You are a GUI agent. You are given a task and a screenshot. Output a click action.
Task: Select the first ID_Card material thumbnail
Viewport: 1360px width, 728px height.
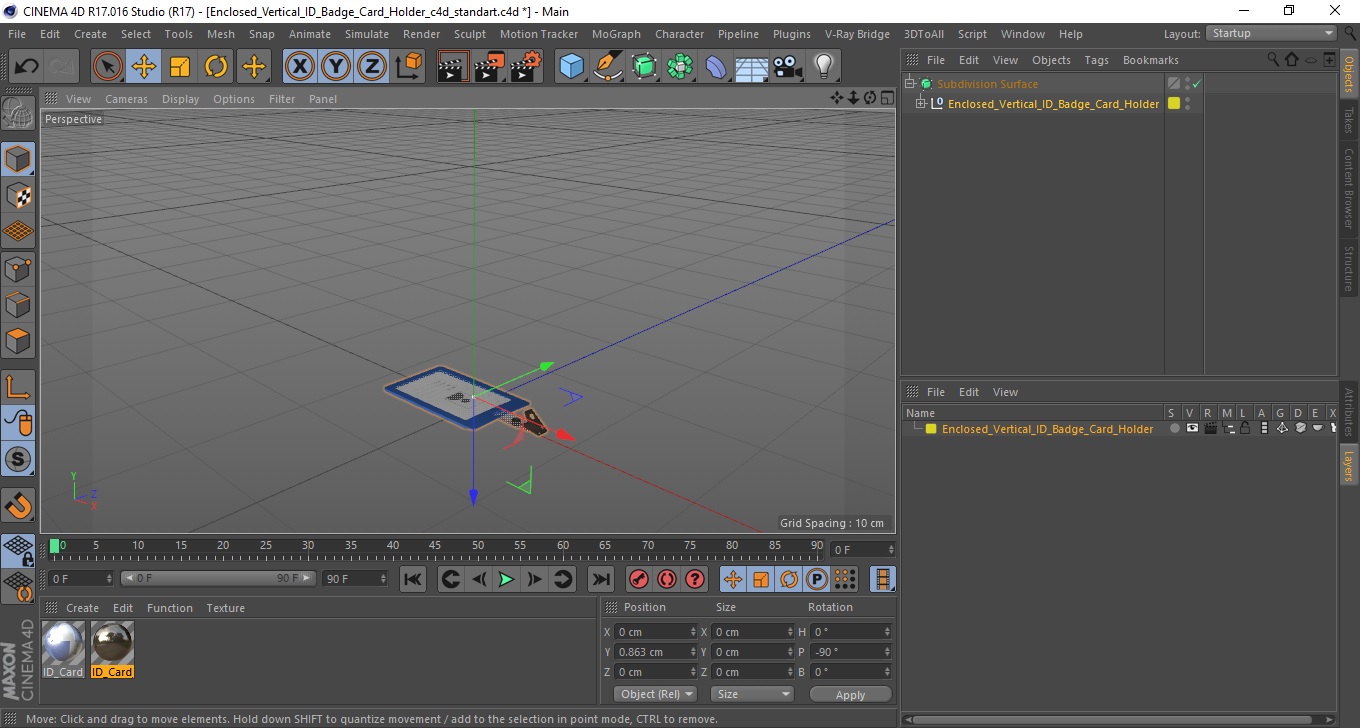(63, 643)
